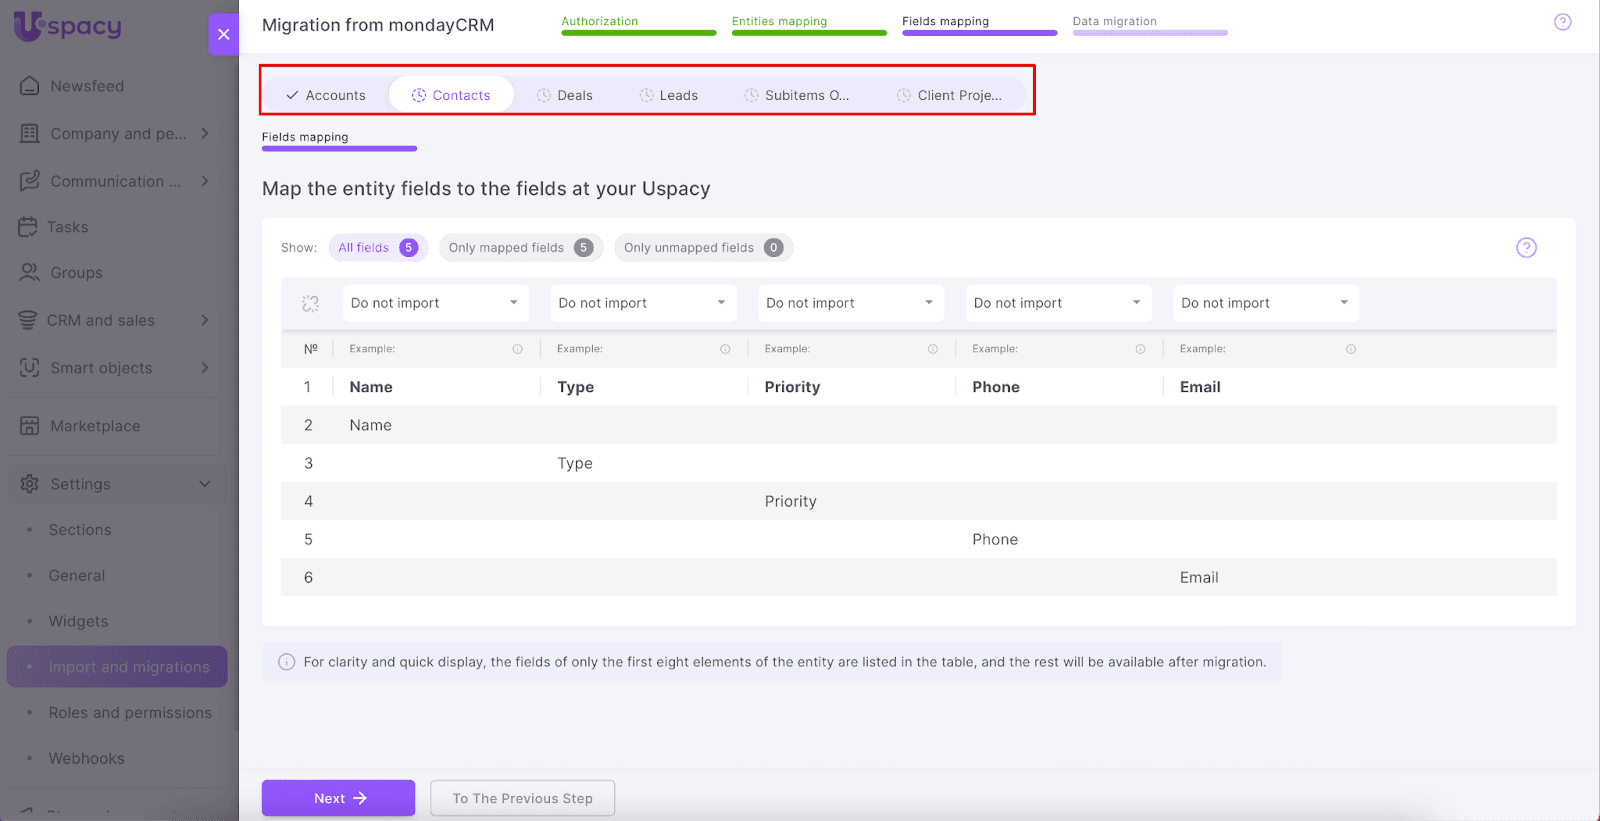The image size is (1600, 821).
Task: Click the purple X close panel button
Action: click(x=223, y=34)
